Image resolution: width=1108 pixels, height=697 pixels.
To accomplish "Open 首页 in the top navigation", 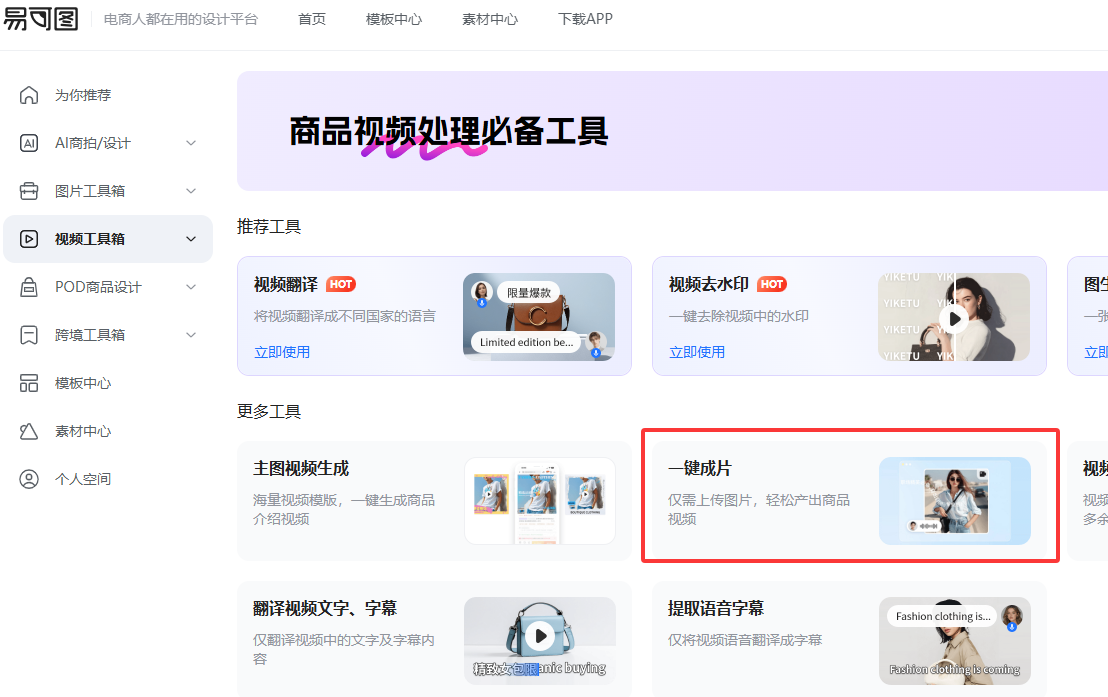I will pos(312,19).
